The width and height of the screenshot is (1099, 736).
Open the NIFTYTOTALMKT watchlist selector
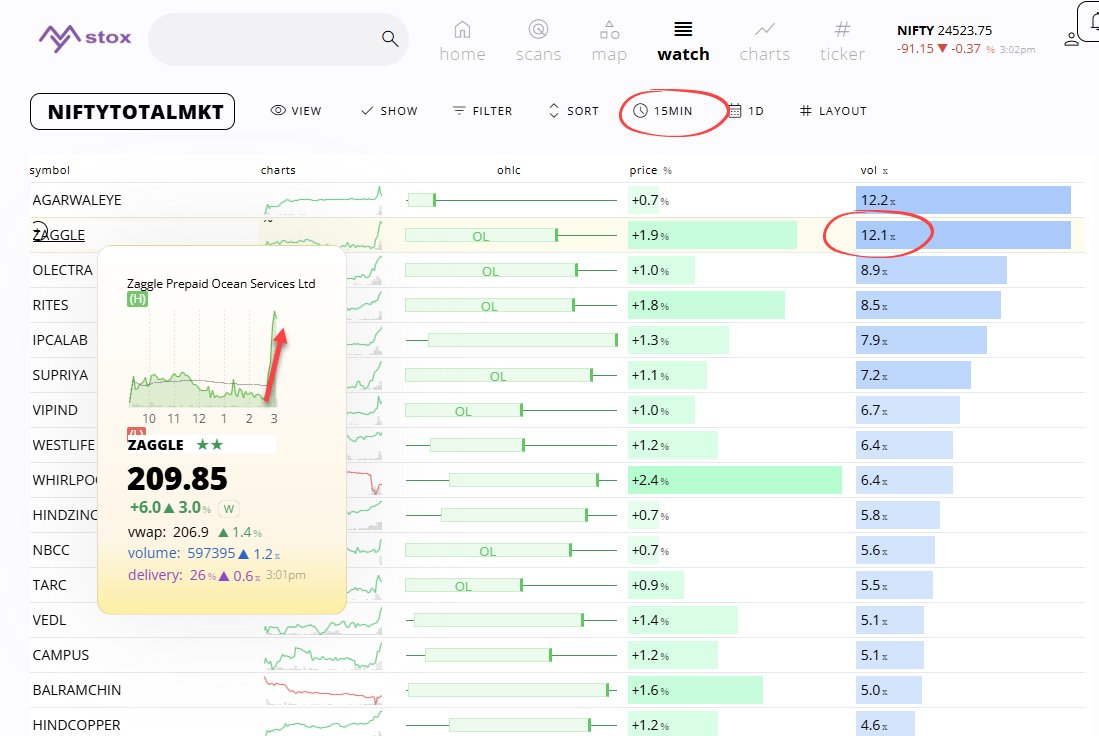coord(132,111)
